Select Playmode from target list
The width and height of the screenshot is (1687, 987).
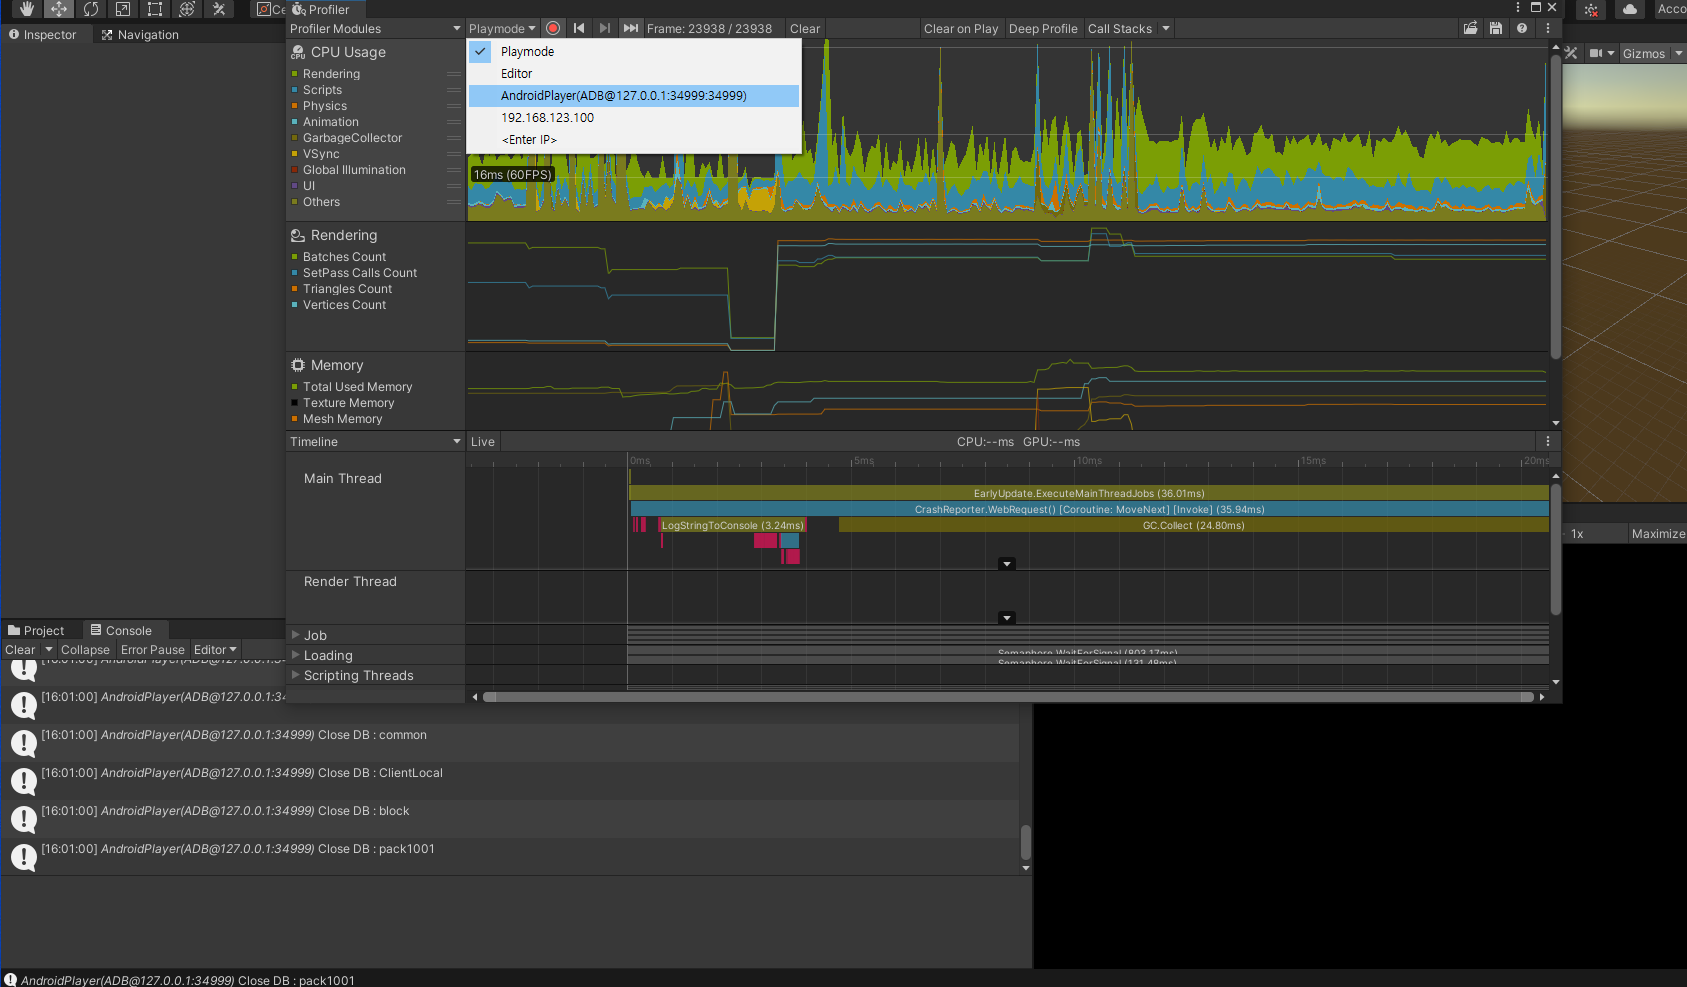coord(634,51)
